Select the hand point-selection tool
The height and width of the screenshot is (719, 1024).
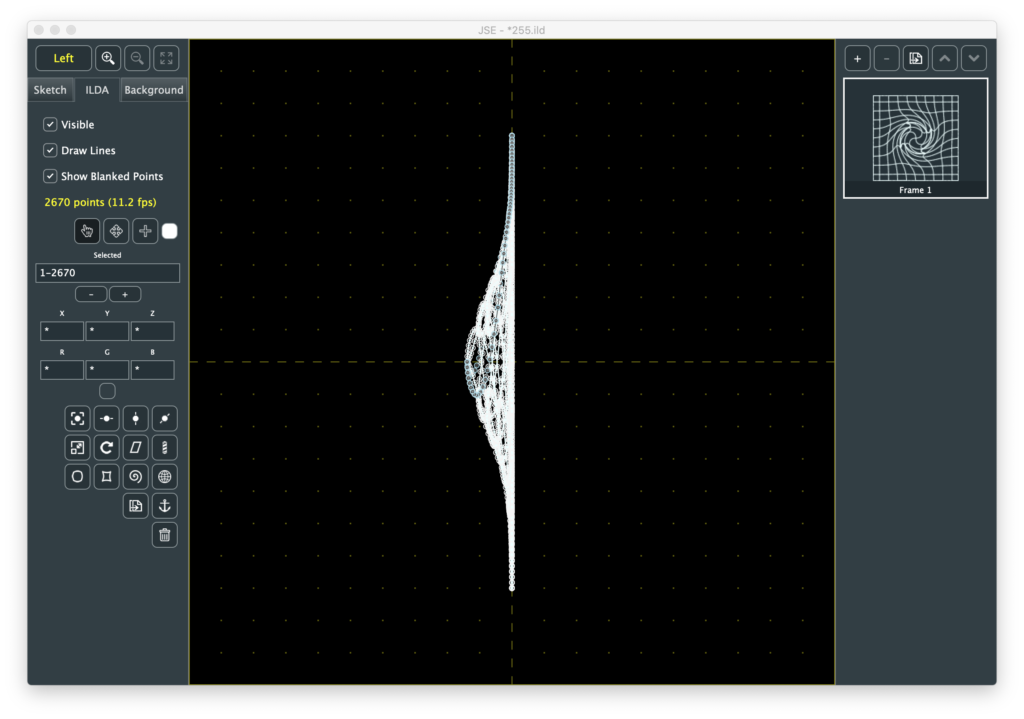87,231
